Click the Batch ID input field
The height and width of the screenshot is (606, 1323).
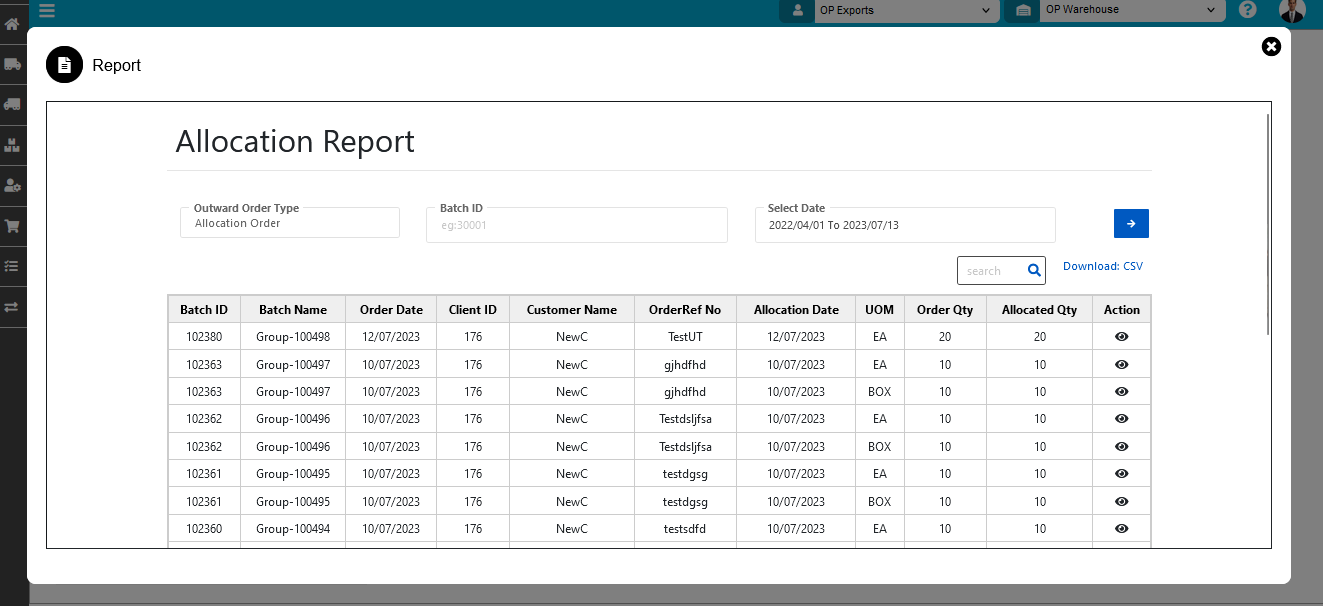pos(577,225)
